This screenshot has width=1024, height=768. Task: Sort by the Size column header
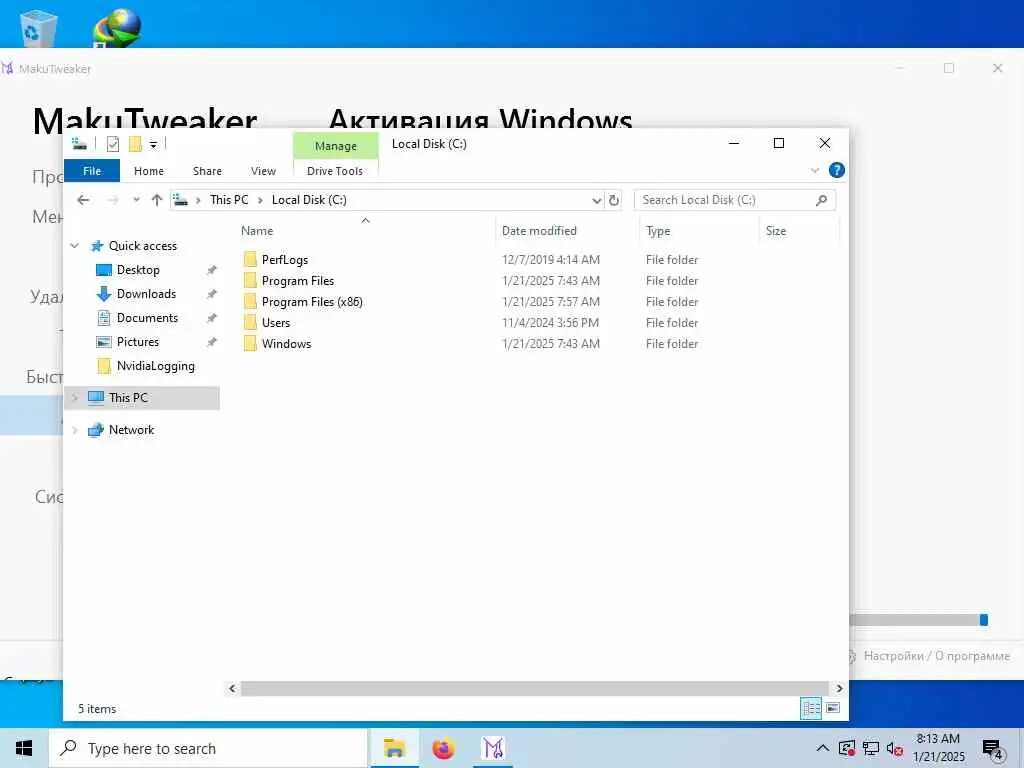click(776, 231)
